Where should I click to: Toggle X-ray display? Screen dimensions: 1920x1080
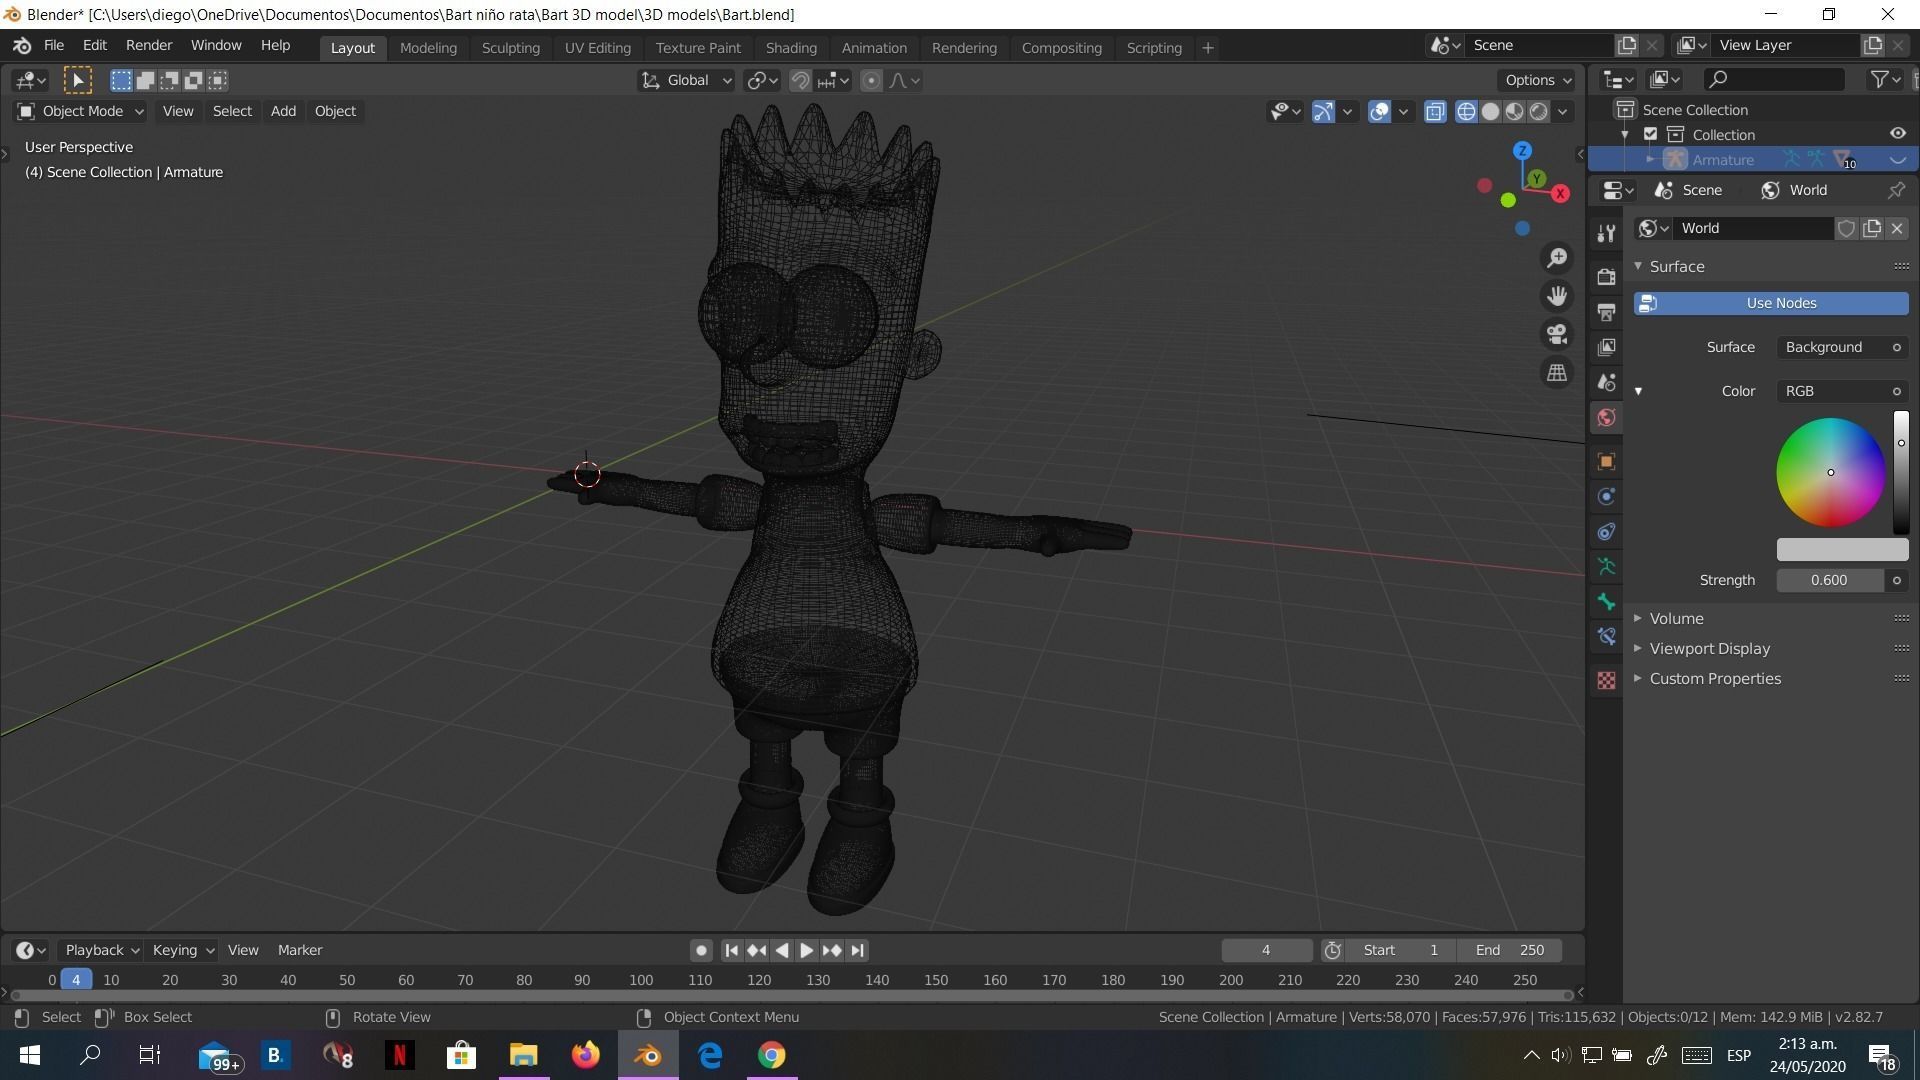[1435, 111]
